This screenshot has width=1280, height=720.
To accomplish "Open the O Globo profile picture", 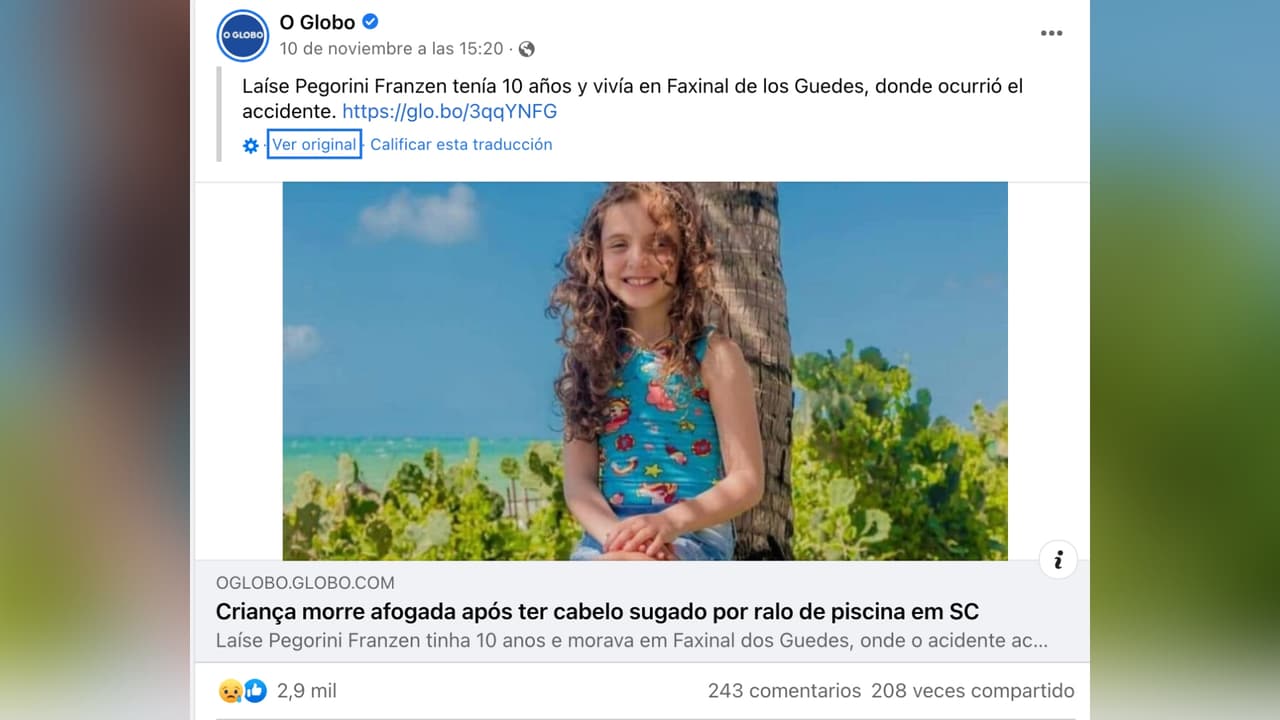I will click(x=243, y=35).
